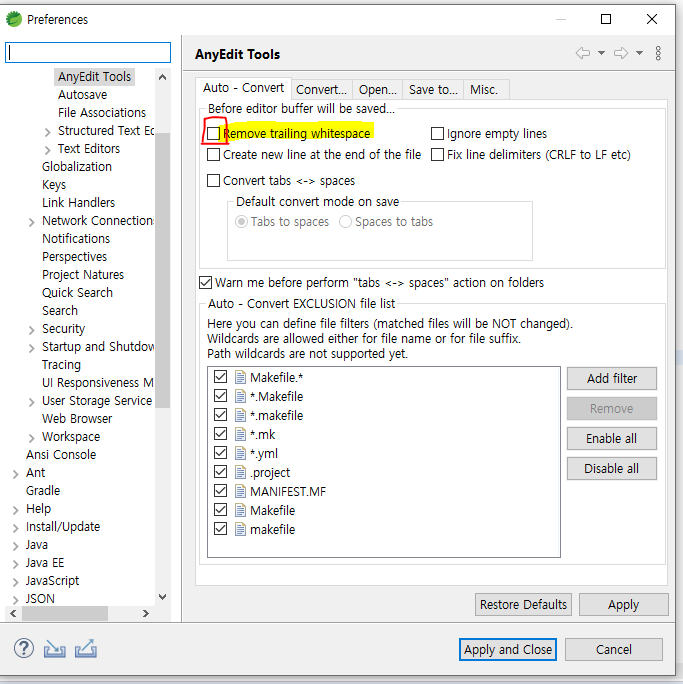Viewport: 683px width, 684px height.
Task: Switch to the Convert... tab
Action: [321, 89]
